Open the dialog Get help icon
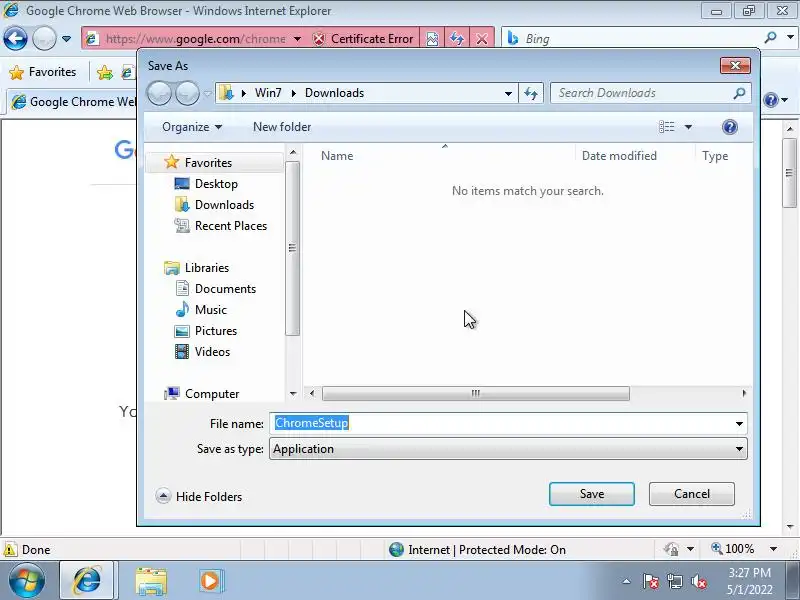800x600 pixels. click(x=730, y=127)
